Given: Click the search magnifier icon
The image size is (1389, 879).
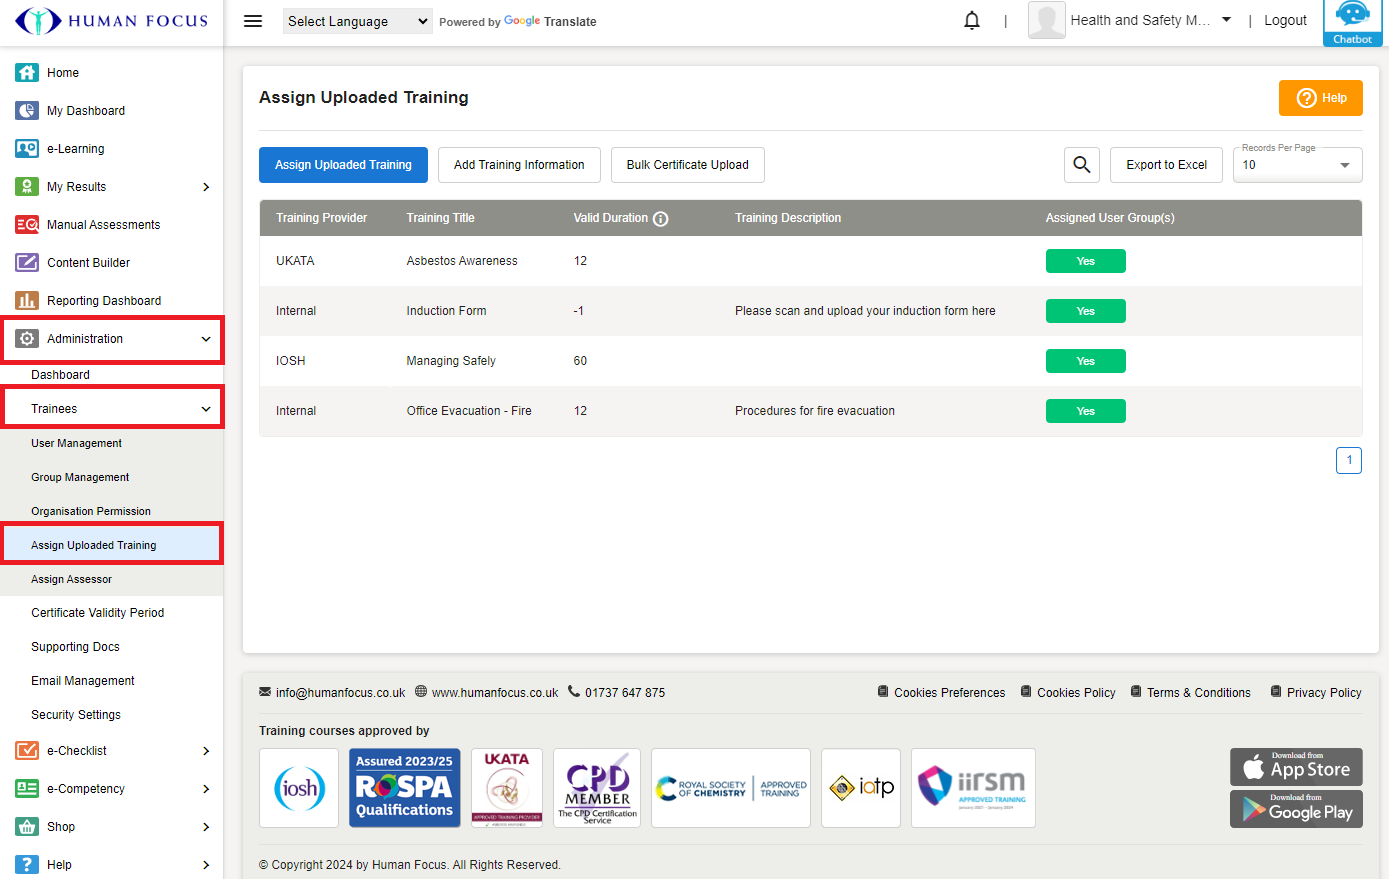Looking at the screenshot, I should (x=1081, y=165).
